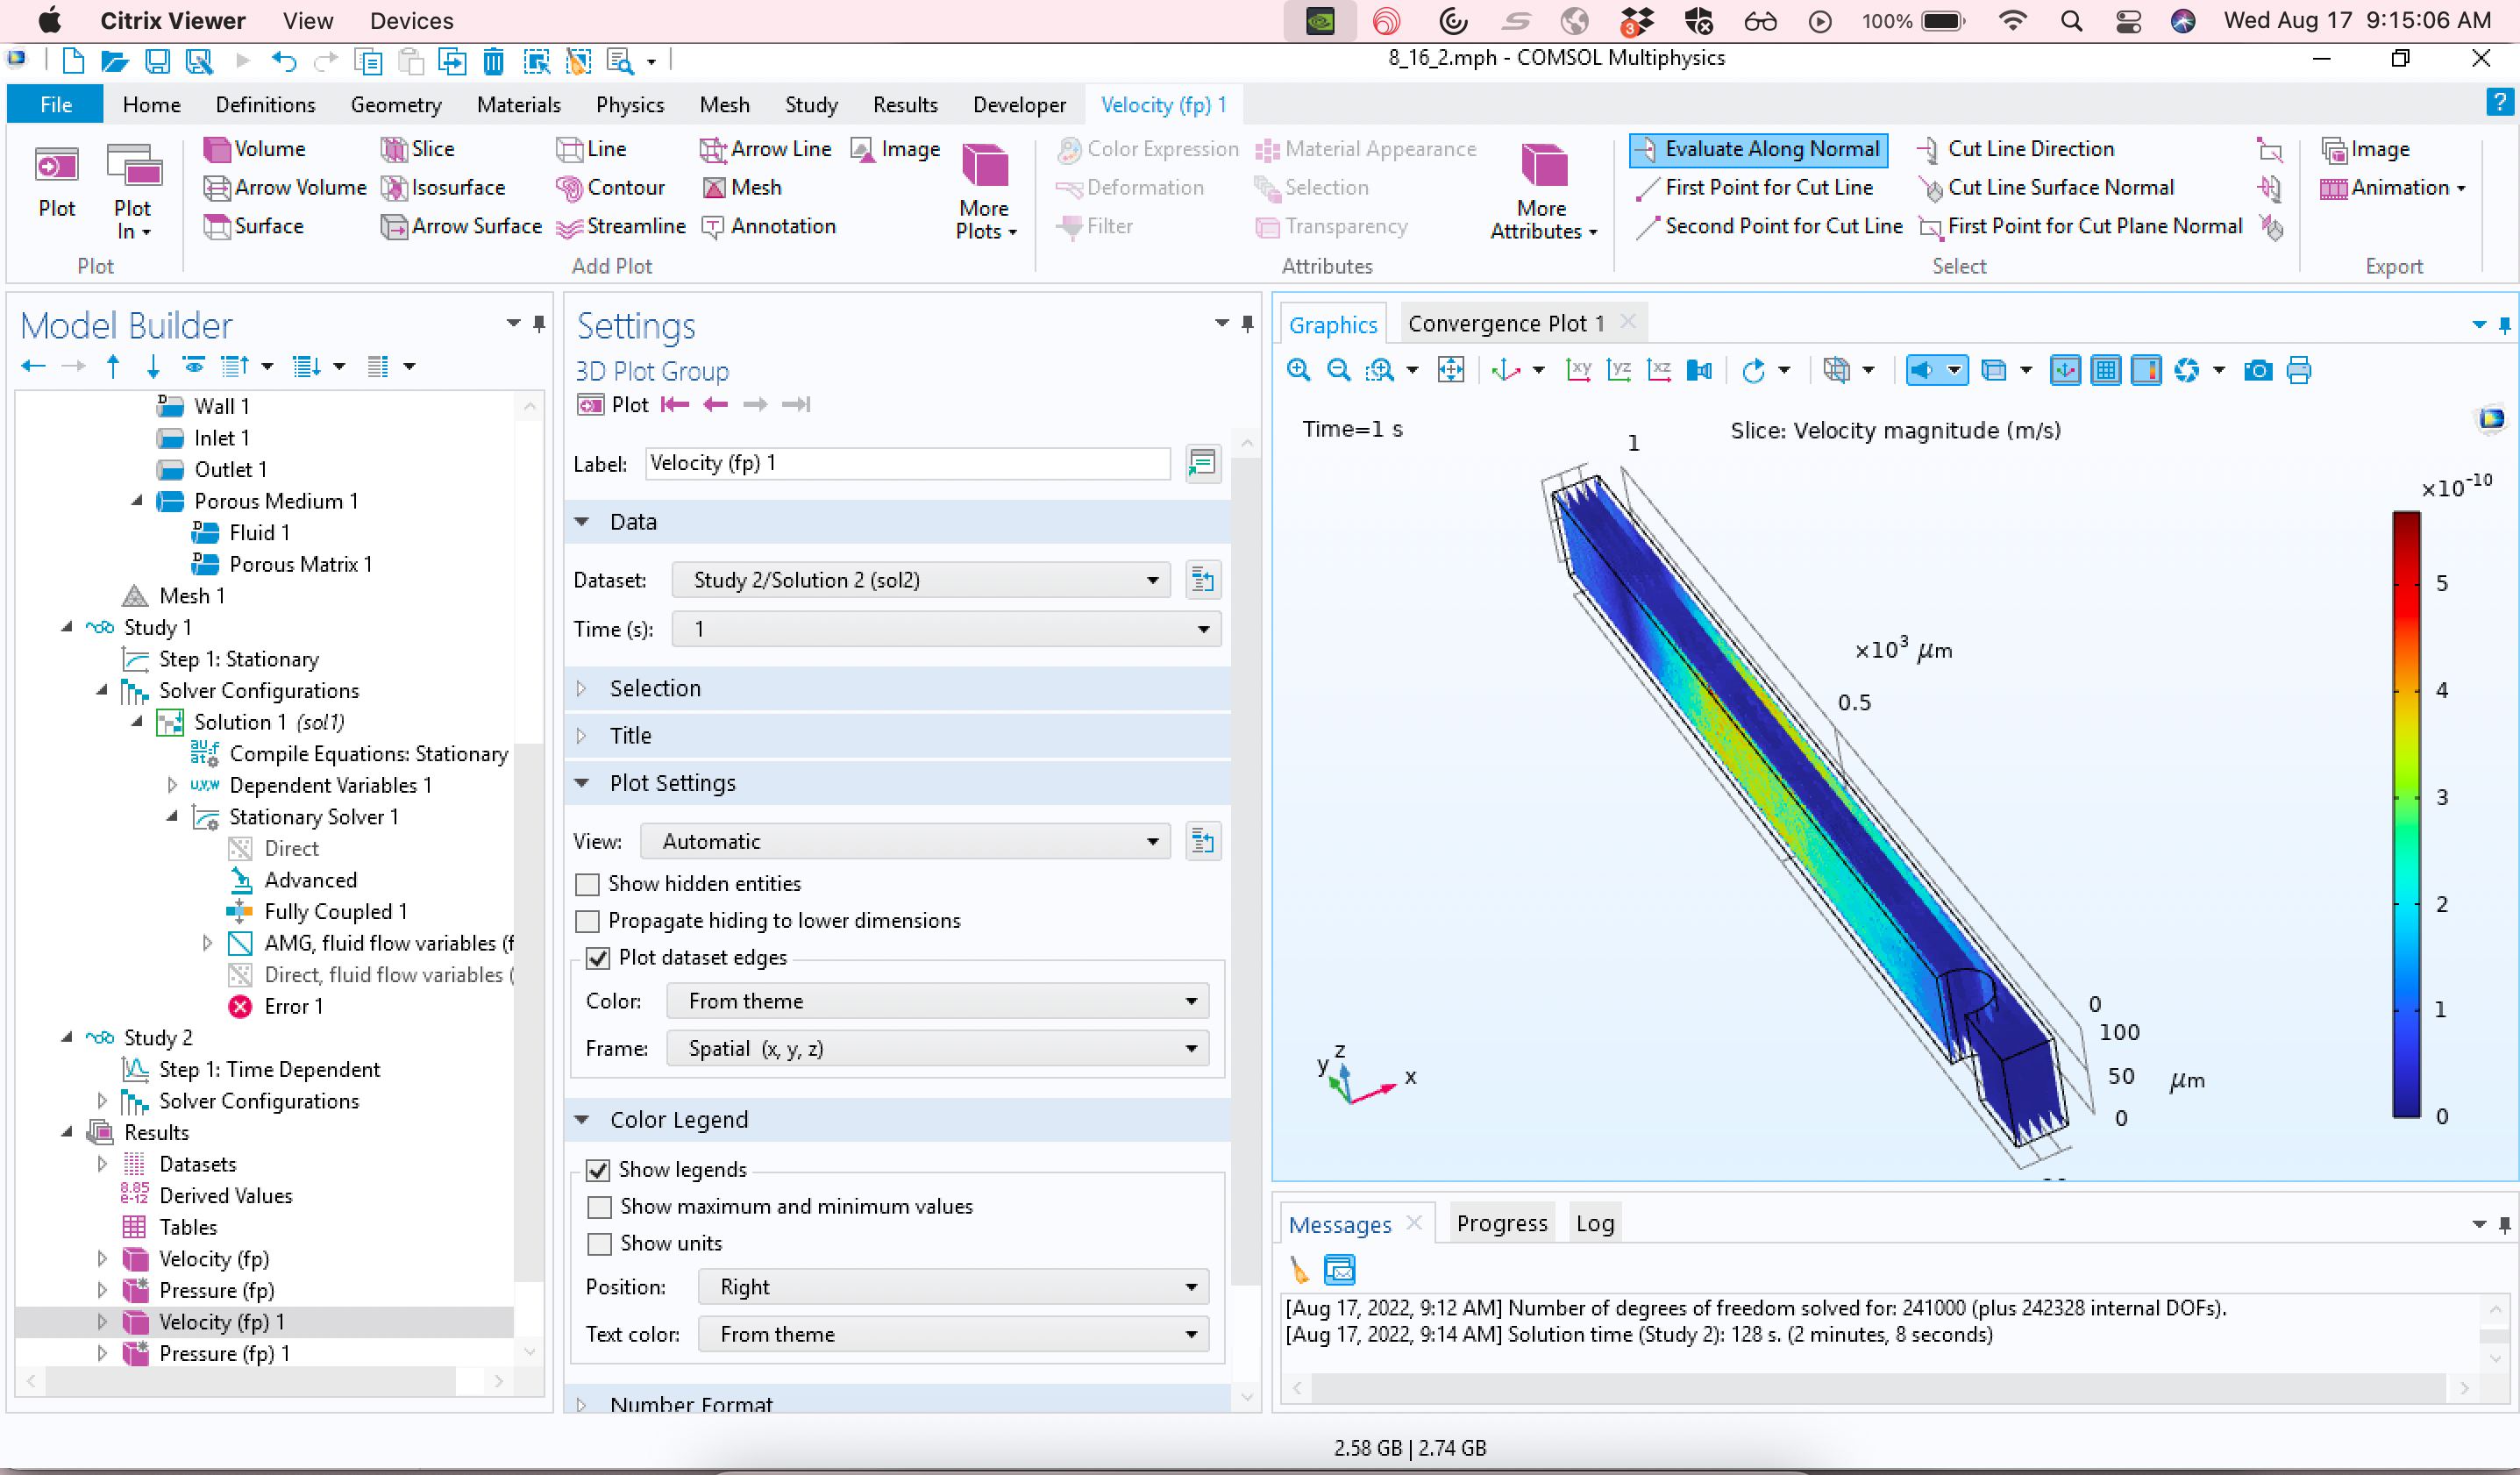Click the Print icon in Graphics toolbar

[x=2299, y=371]
